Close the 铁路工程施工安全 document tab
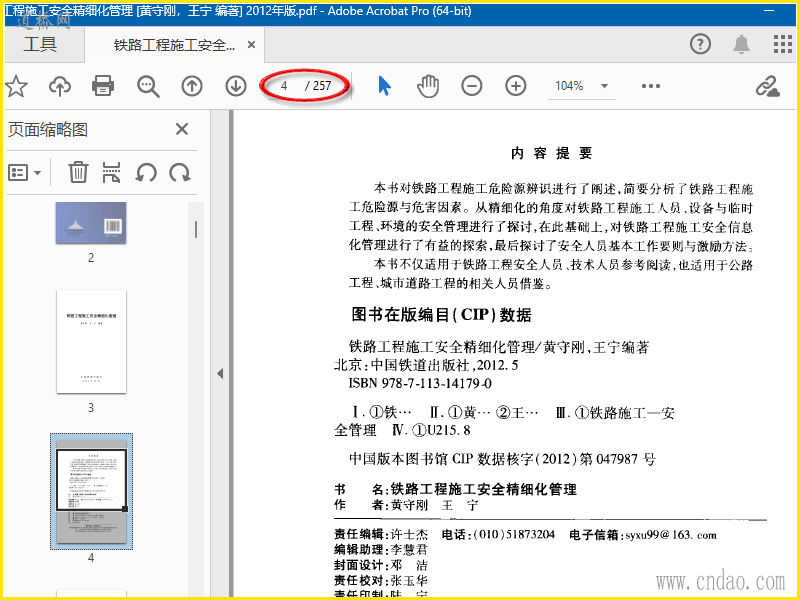800x600 pixels. 251,45
